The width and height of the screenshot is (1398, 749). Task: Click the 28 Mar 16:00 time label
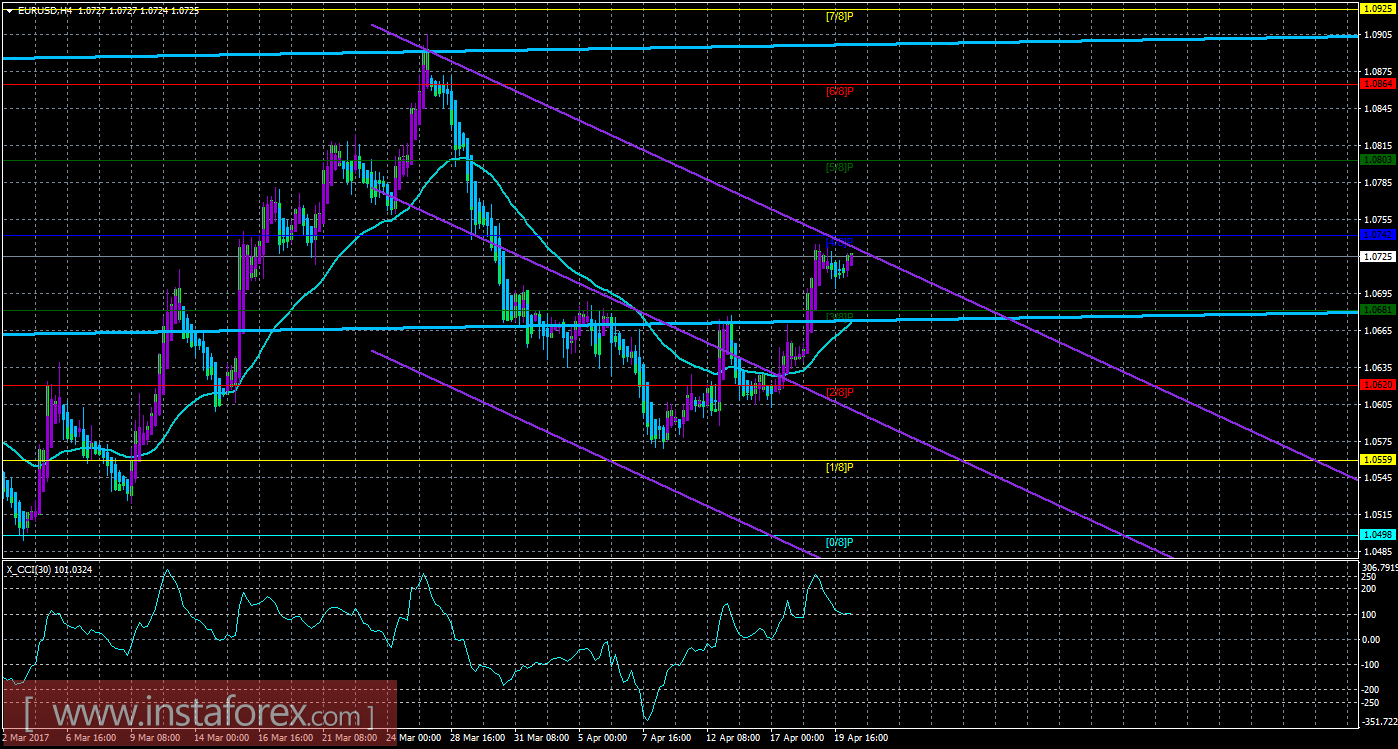click(479, 737)
